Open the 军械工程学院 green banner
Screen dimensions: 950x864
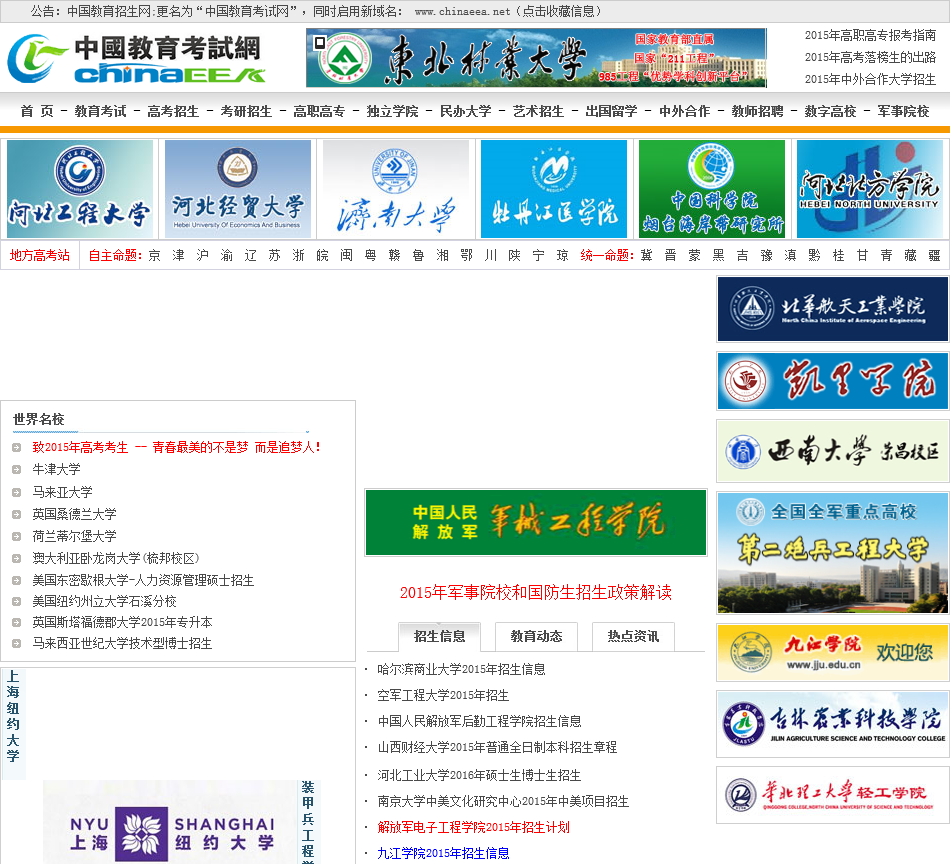coord(536,522)
